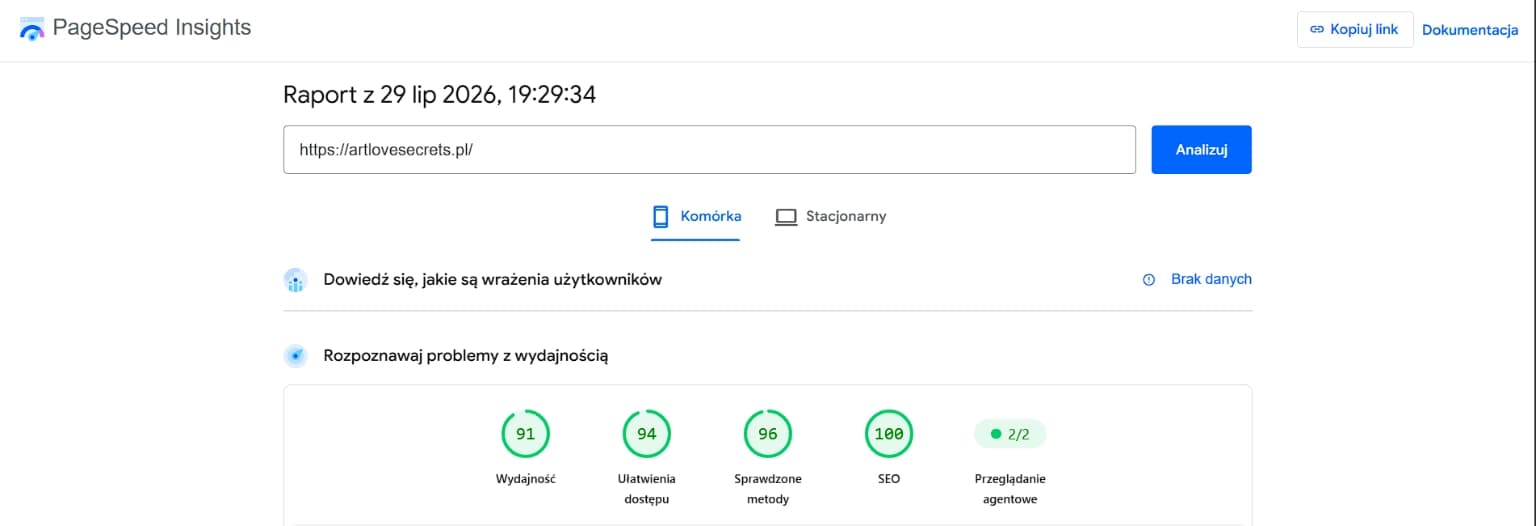Screen dimensions: 1536x526
Task: Click the mobile phone icon for Komórka
Action: click(660, 216)
